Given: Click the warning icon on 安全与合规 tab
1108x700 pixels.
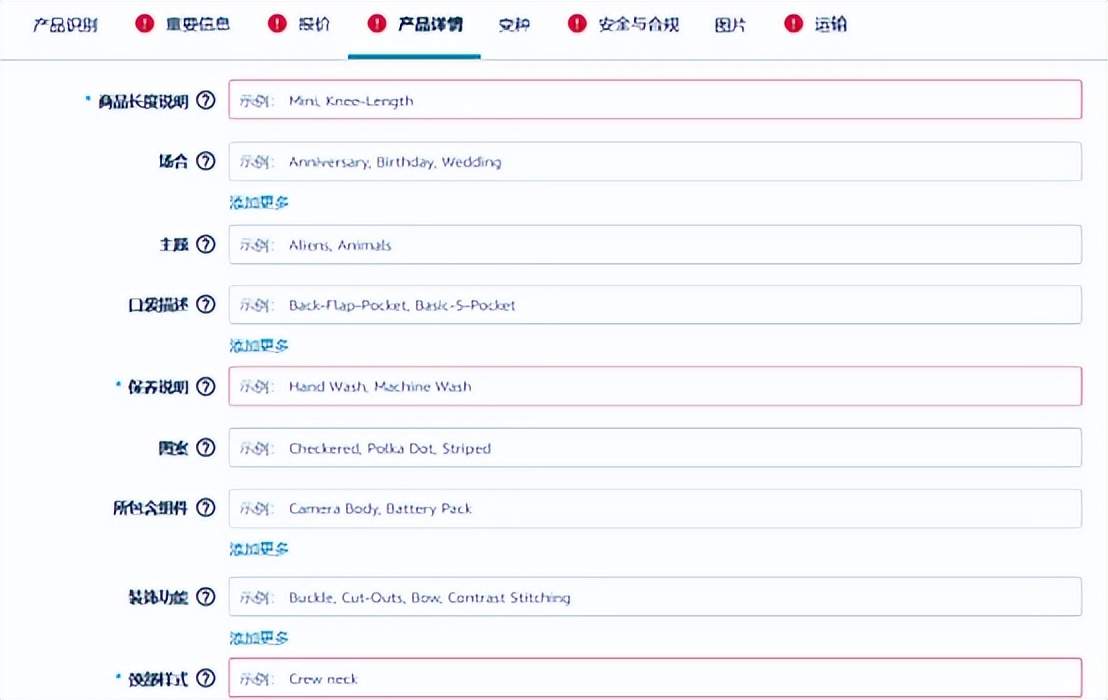Looking at the screenshot, I should pyautogui.click(x=577, y=24).
